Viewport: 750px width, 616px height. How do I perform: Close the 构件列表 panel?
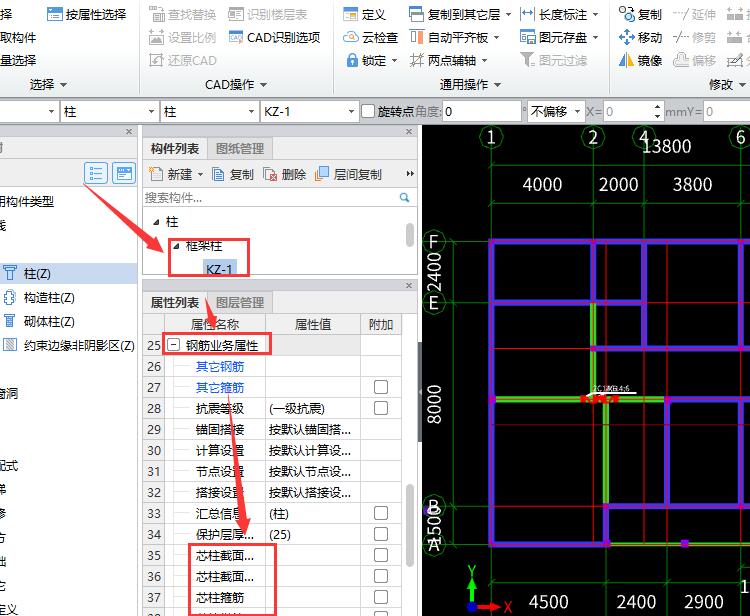[x=409, y=131]
